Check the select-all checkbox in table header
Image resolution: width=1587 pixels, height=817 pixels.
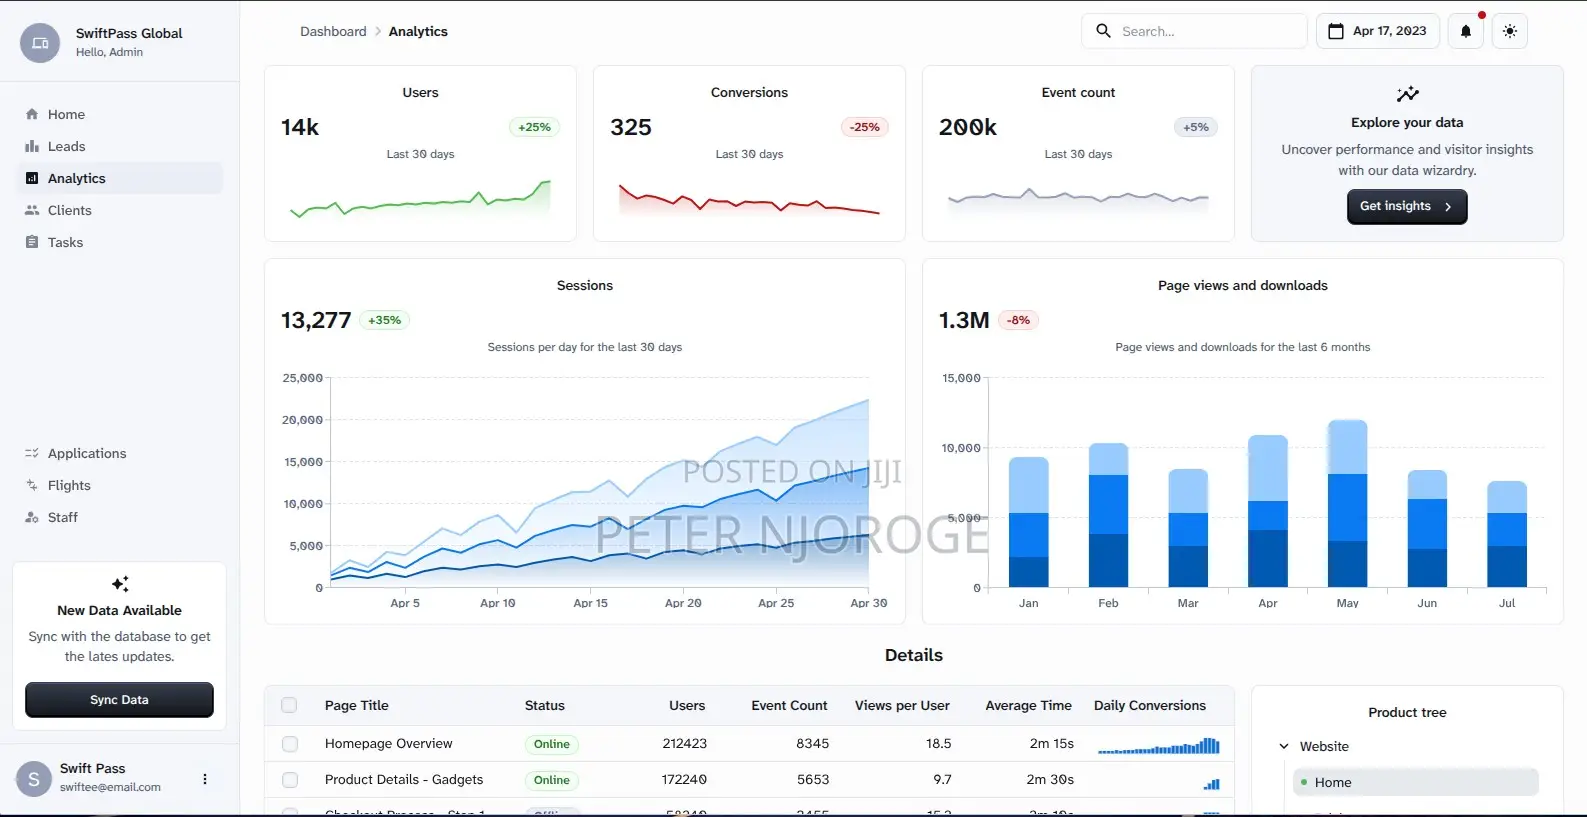click(289, 705)
